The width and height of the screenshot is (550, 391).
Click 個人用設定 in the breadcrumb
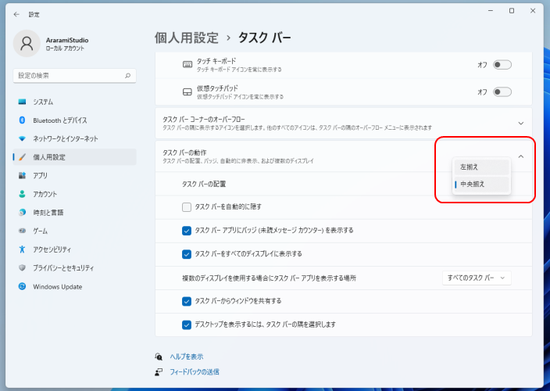(187, 38)
